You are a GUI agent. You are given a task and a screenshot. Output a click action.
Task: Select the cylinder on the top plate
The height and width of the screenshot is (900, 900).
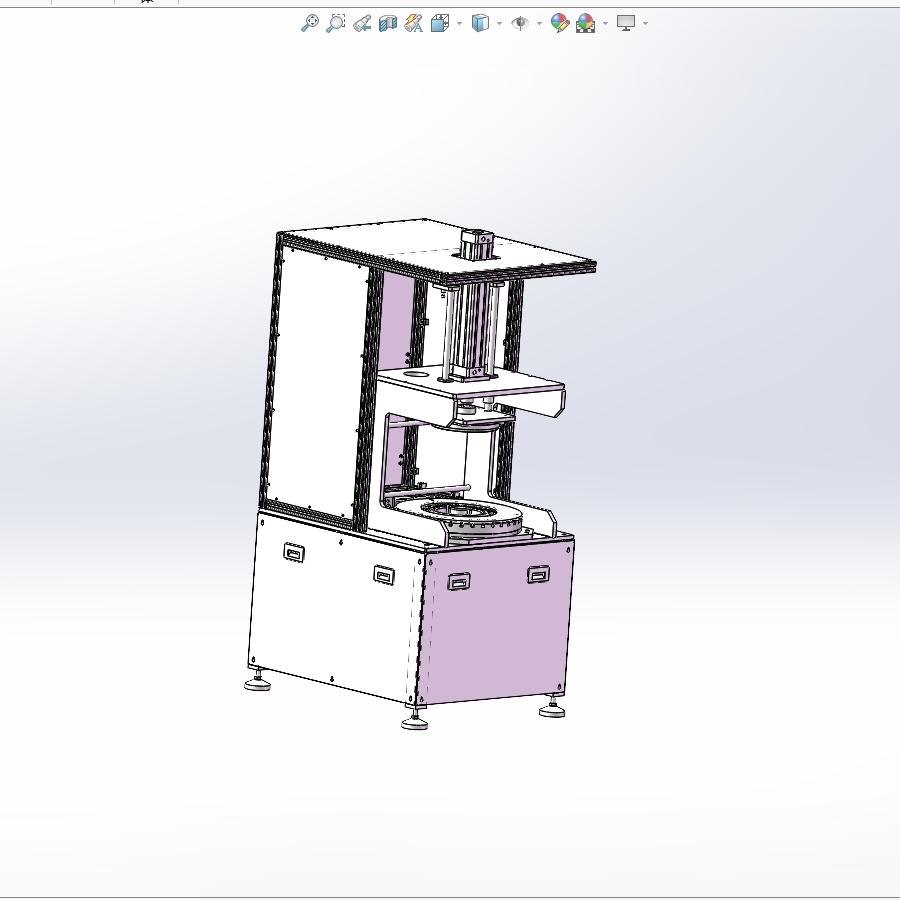pos(476,243)
